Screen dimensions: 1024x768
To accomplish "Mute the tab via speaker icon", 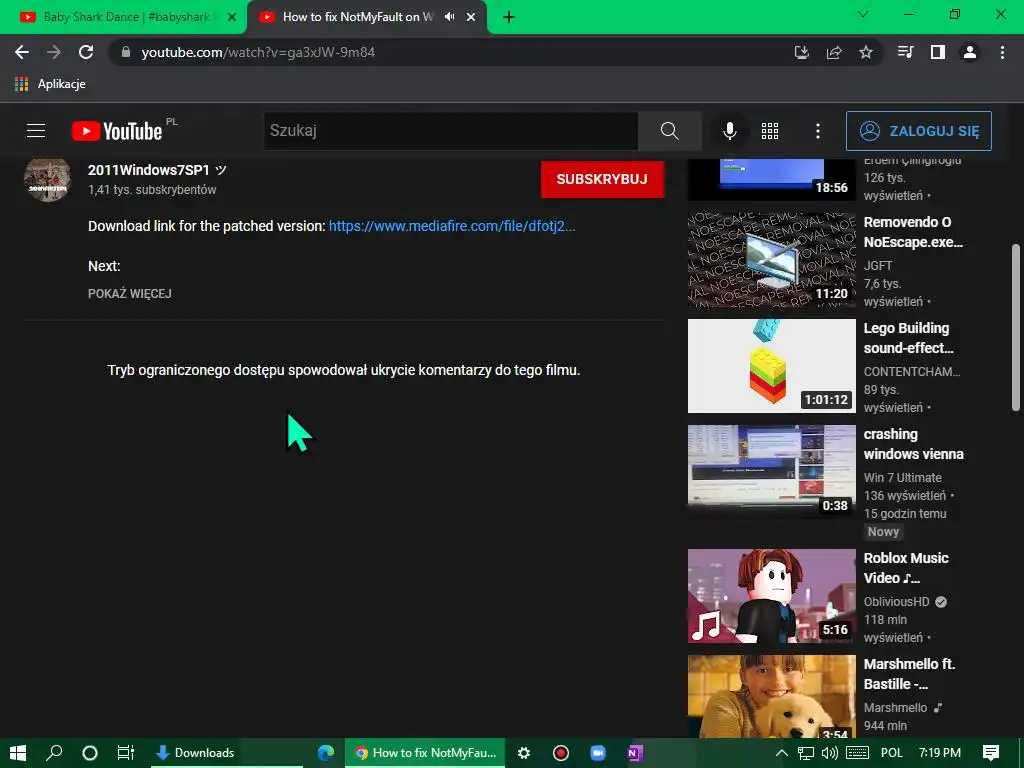I will (x=449, y=17).
